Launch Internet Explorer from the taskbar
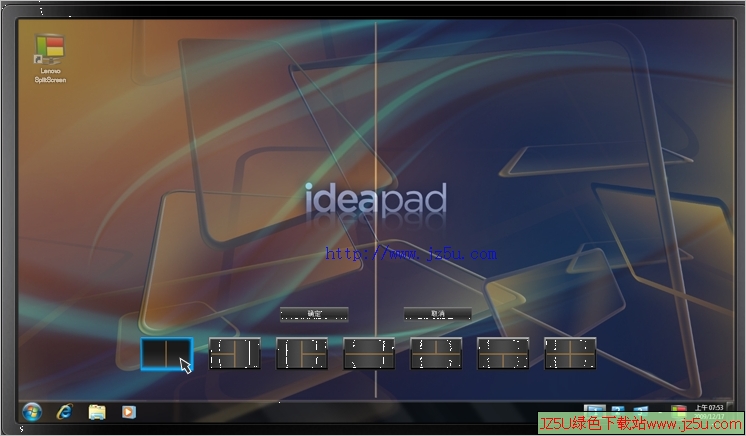The width and height of the screenshot is (746, 436). coord(64,412)
